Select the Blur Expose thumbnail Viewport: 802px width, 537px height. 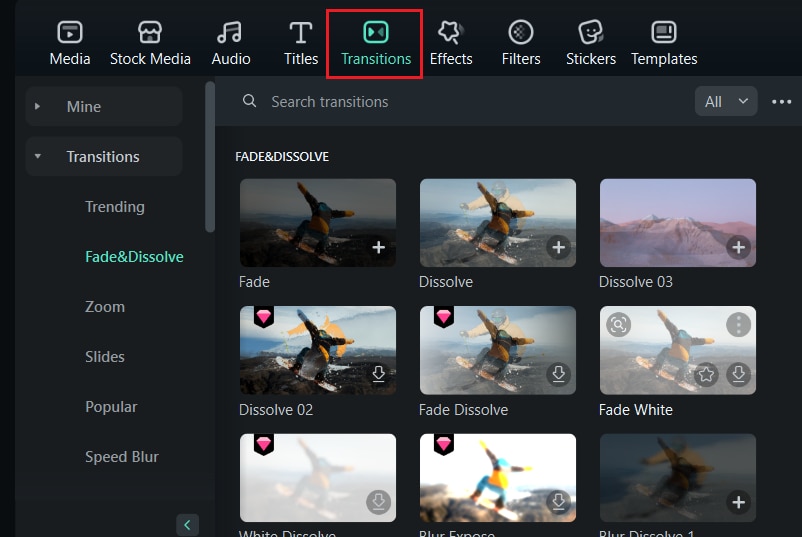(x=498, y=478)
